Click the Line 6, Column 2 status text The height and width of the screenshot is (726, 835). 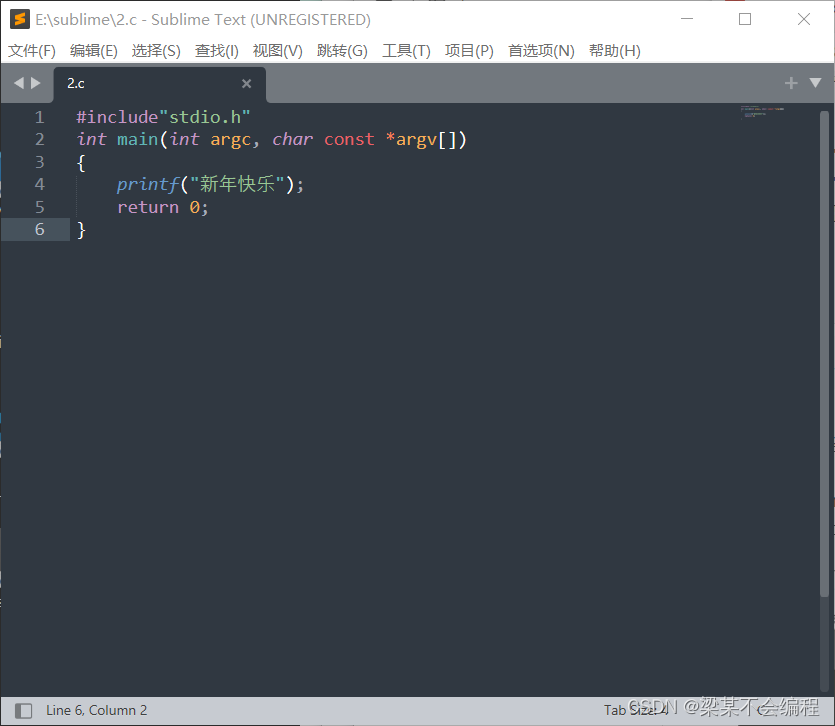pyautogui.click(x=96, y=710)
